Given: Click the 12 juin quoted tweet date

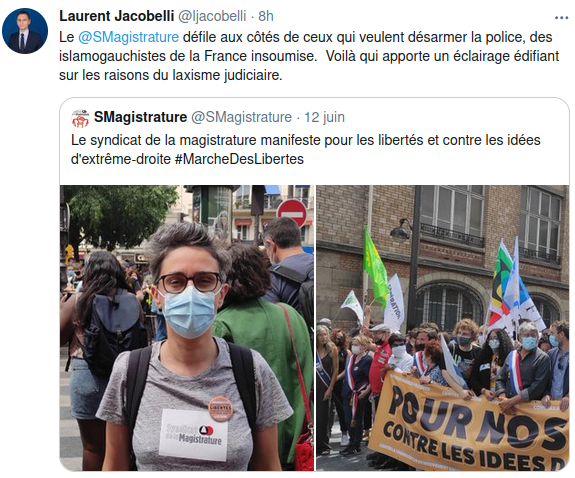Looking at the screenshot, I should click(325, 117).
